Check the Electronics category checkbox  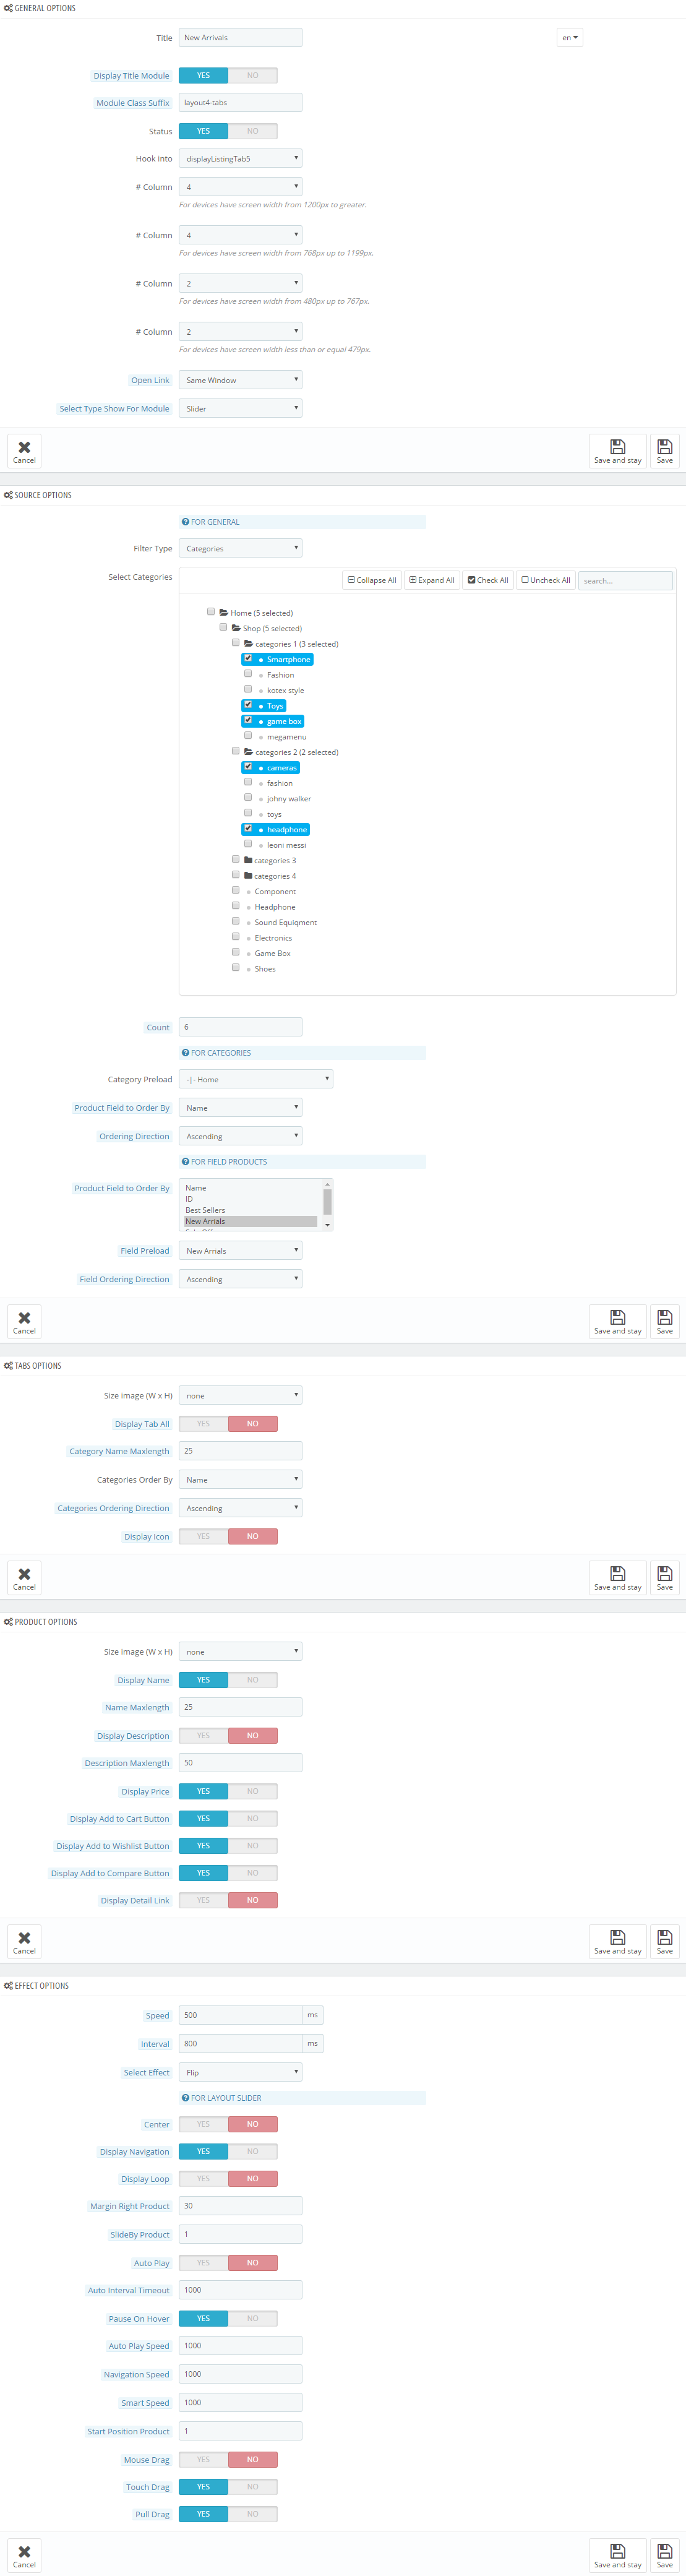(236, 937)
